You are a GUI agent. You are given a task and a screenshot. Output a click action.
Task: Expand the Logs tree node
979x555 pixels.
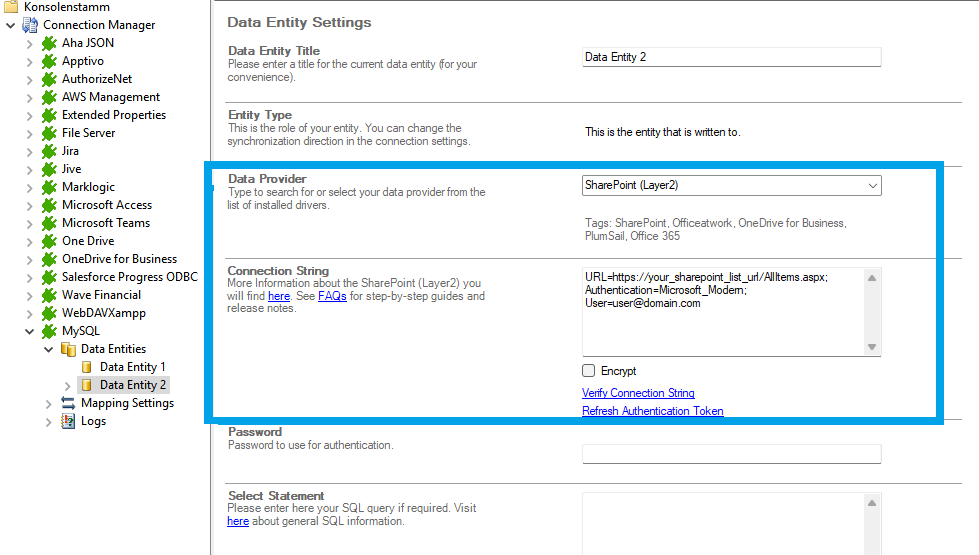[48, 422]
